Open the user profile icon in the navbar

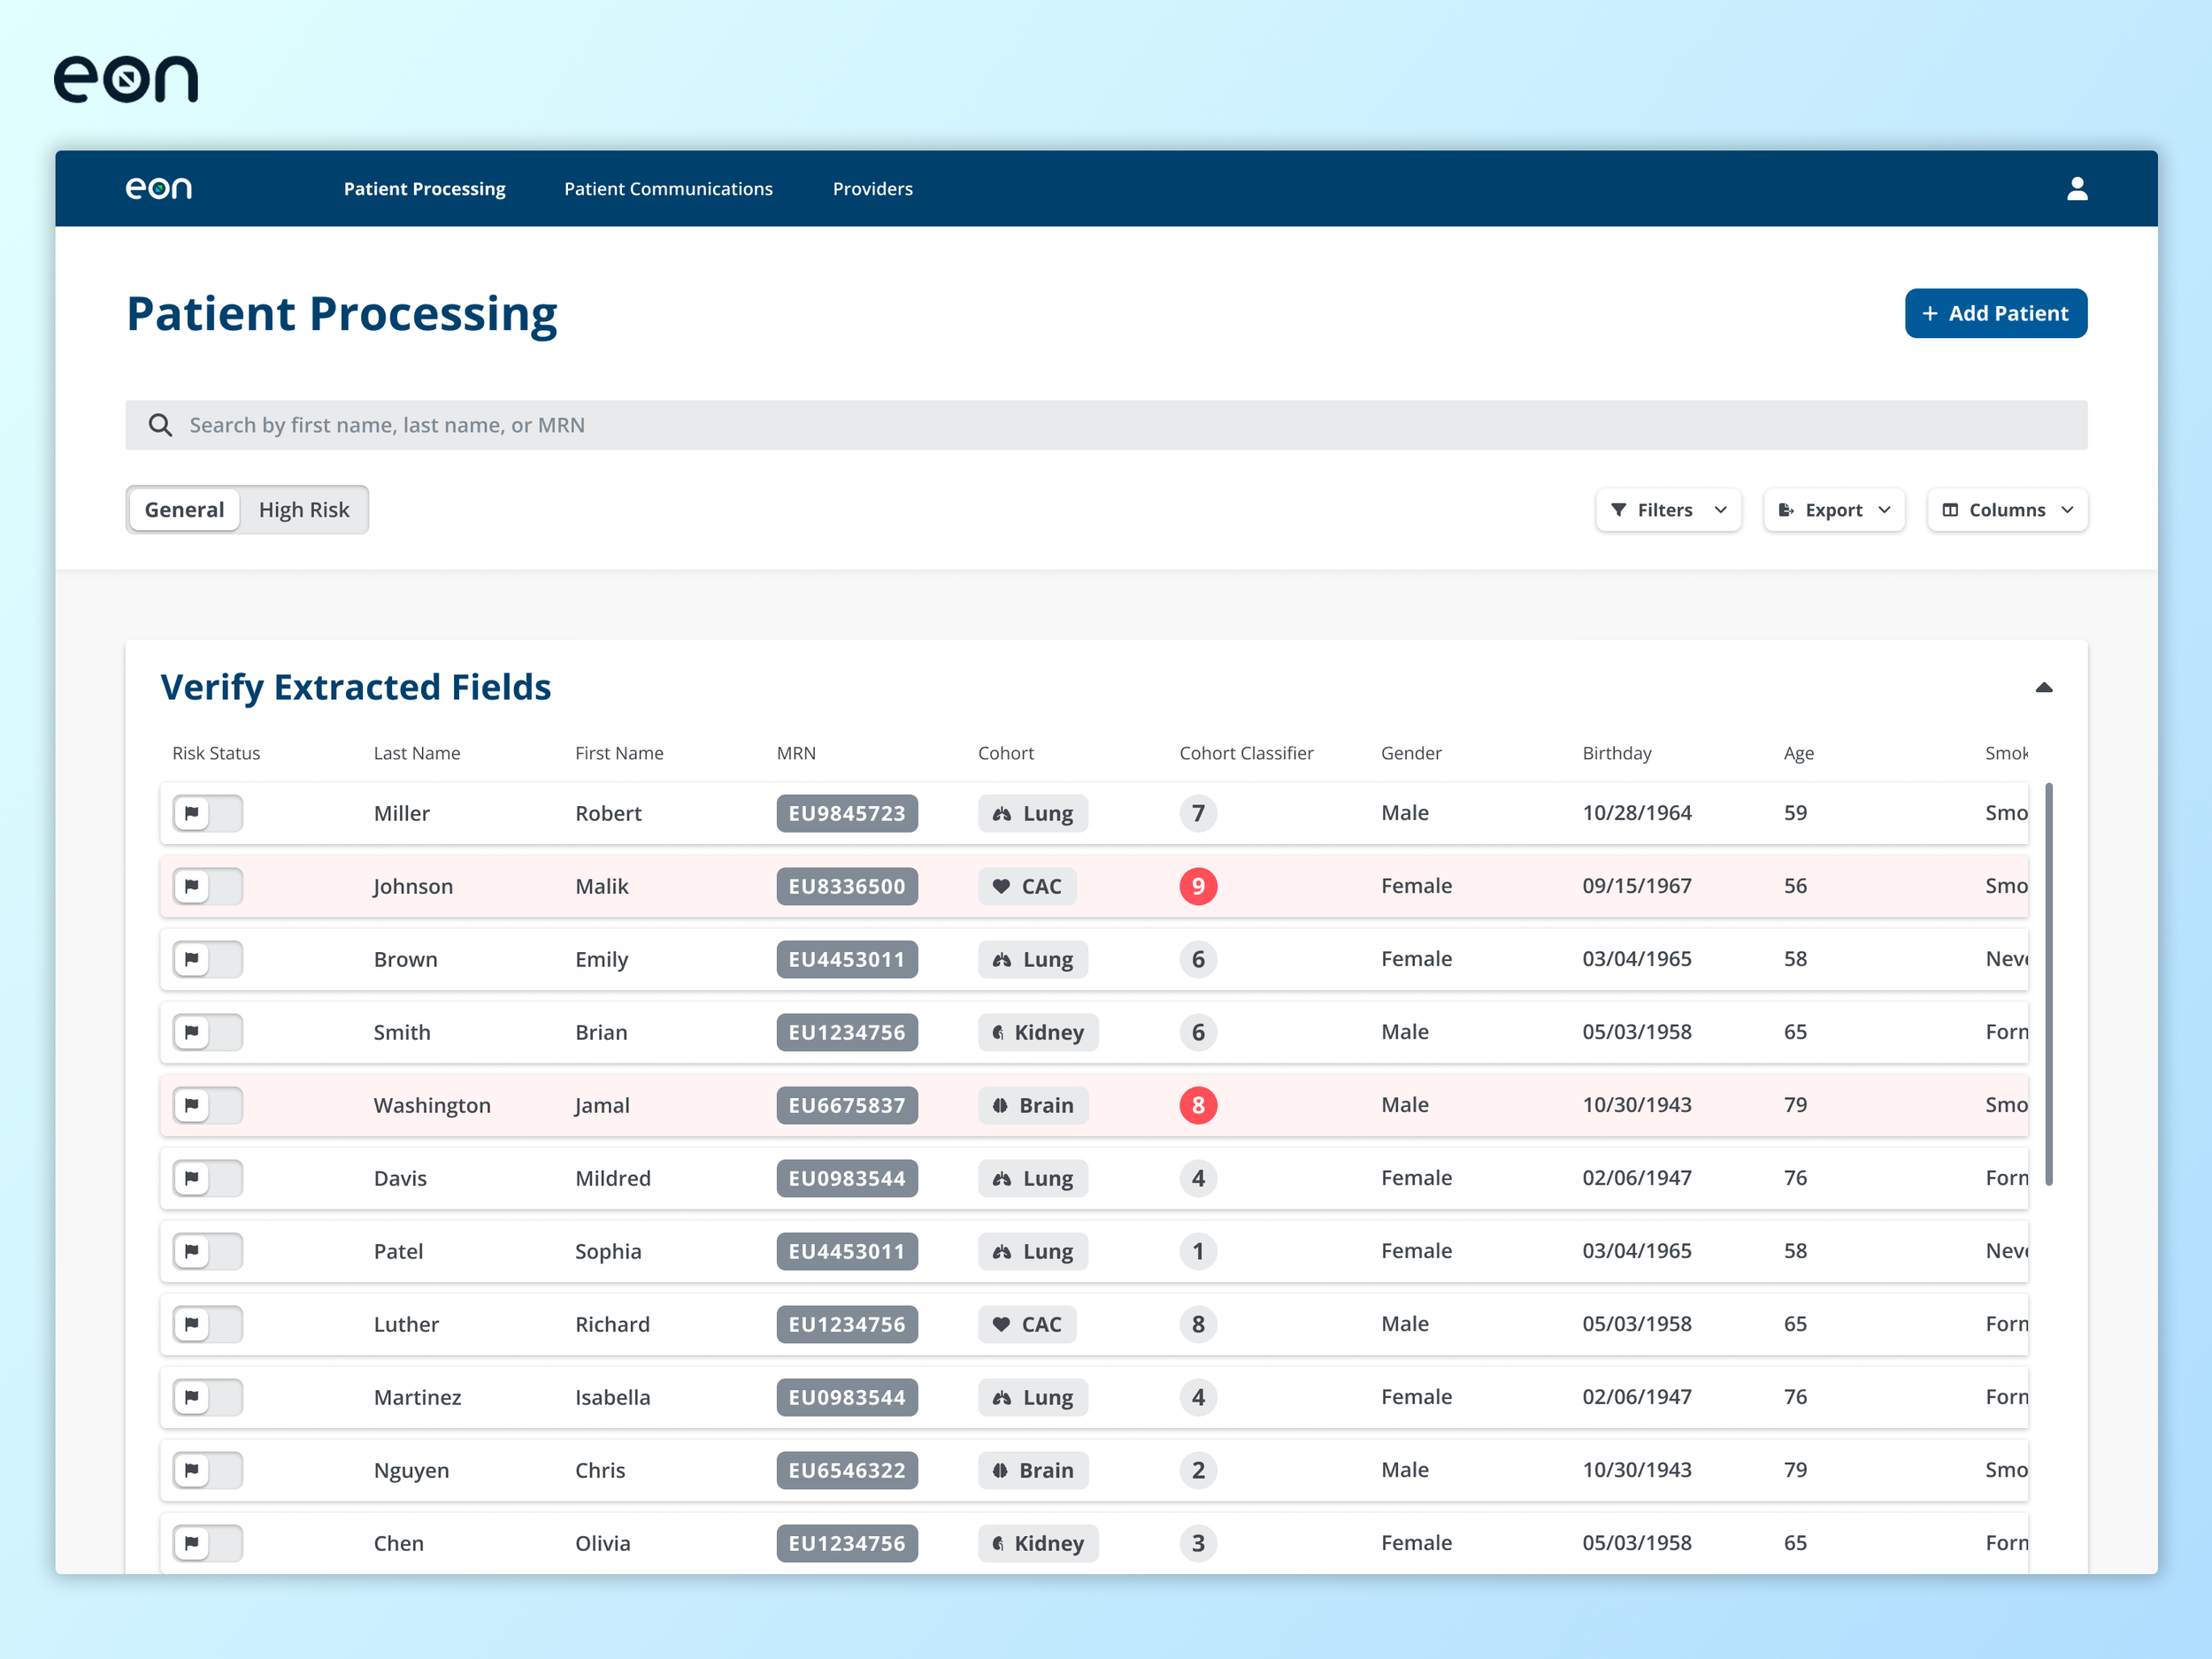[2076, 189]
